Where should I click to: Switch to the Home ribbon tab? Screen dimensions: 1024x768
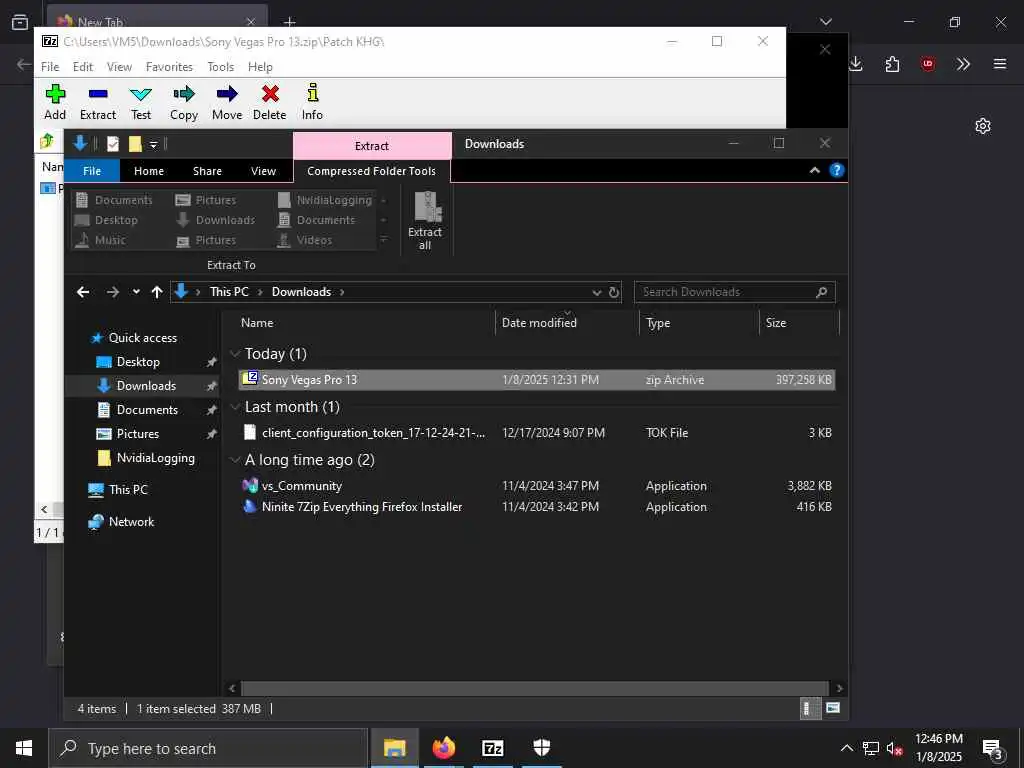(x=149, y=171)
